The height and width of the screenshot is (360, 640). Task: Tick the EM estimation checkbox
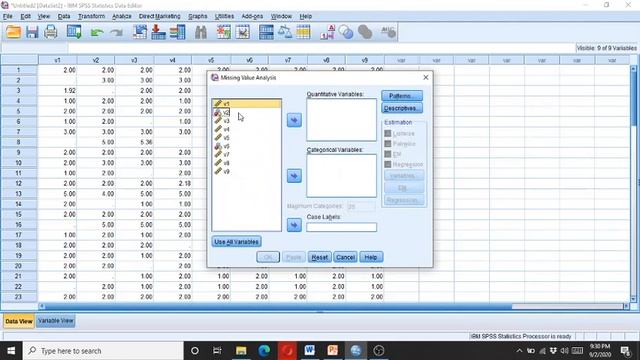[x=388, y=154]
